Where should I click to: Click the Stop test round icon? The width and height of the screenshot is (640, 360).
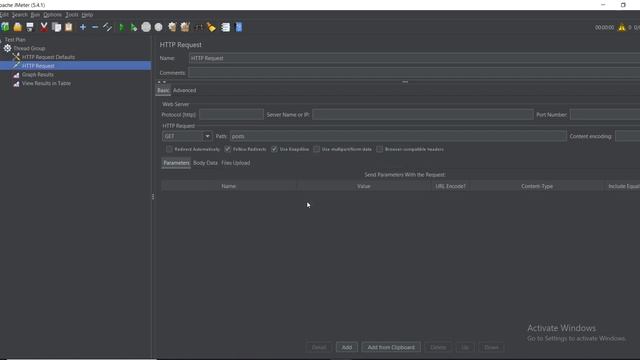point(146,27)
